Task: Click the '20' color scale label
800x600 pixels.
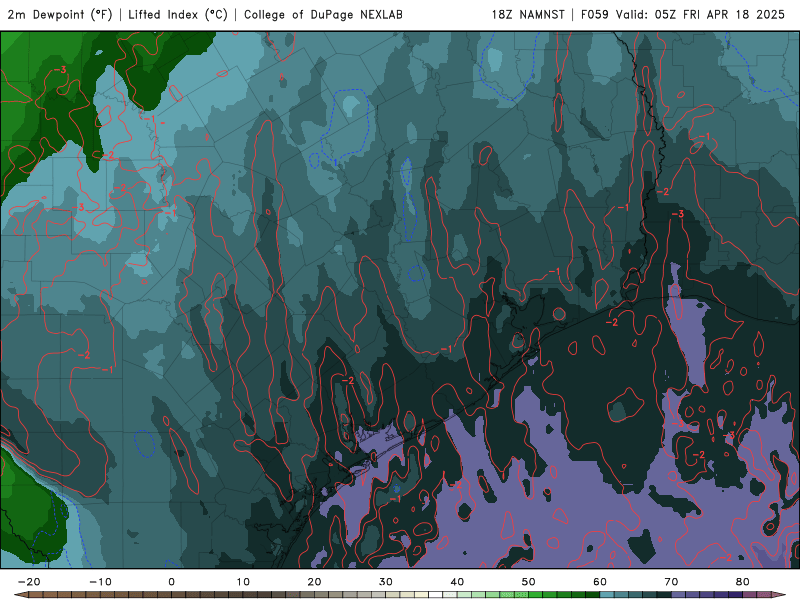Action: tap(314, 582)
